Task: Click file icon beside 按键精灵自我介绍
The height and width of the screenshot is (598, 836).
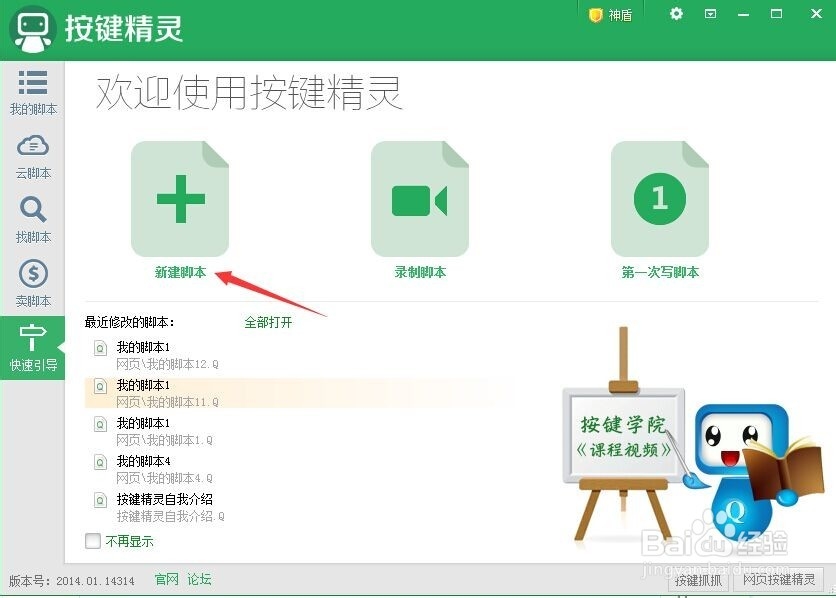Action: coord(100,500)
